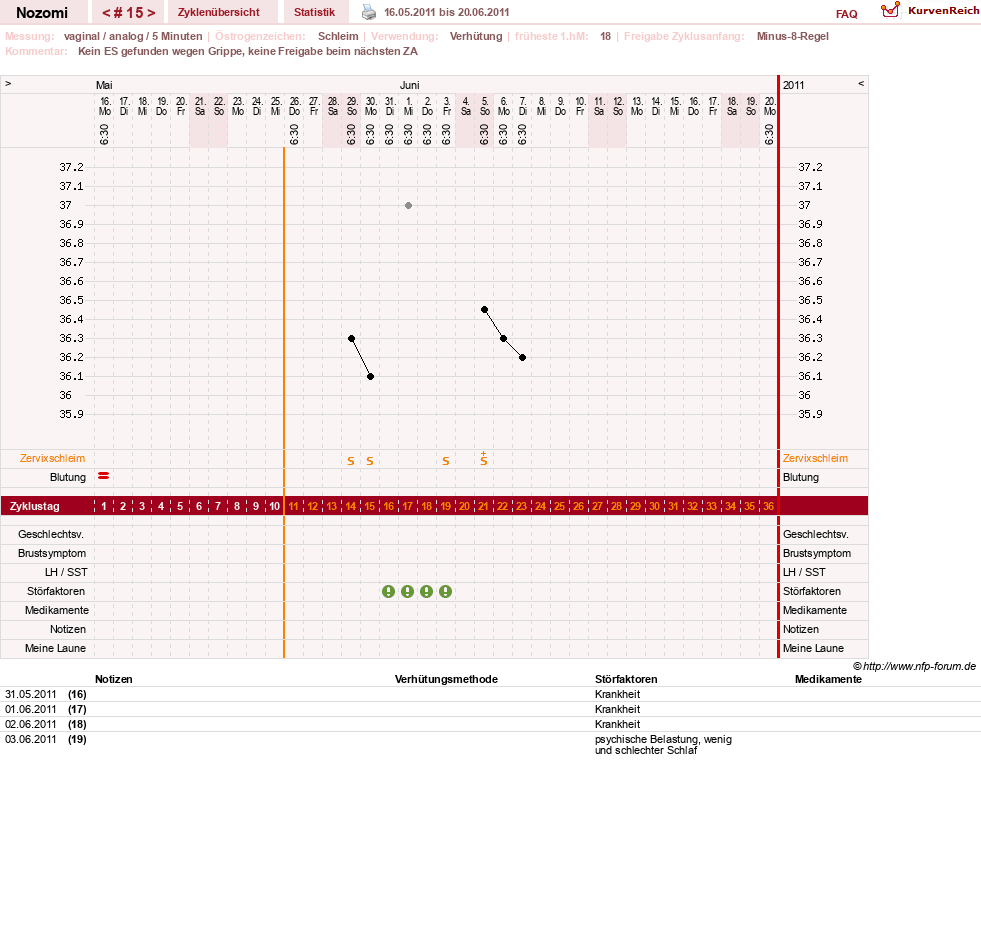Click the right-side Zervixschleim label
Screen dimensions: 981x952
[x=815, y=458]
